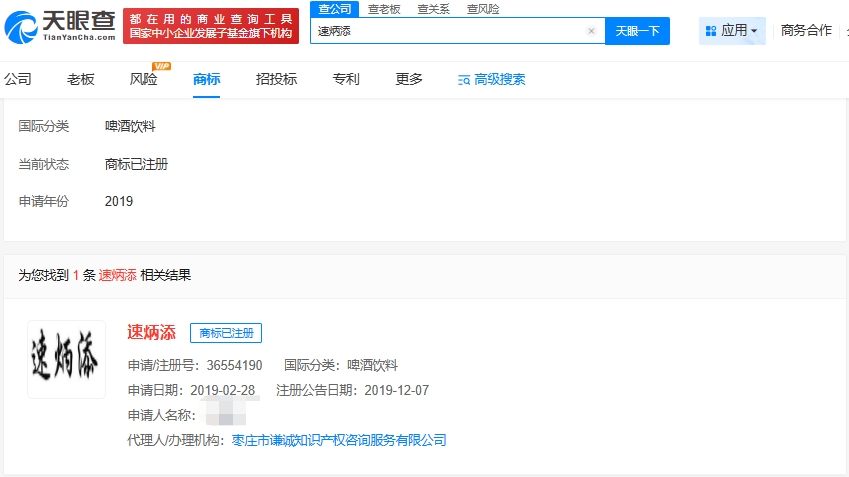The width and height of the screenshot is (849, 477).
Task: Open the 更多 navigation menu
Action: (x=409, y=80)
